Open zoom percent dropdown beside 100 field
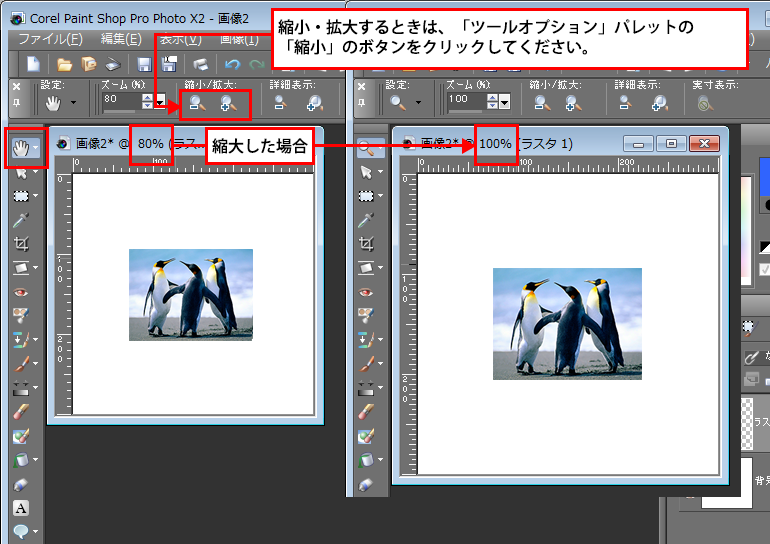The height and width of the screenshot is (544, 770). (505, 102)
